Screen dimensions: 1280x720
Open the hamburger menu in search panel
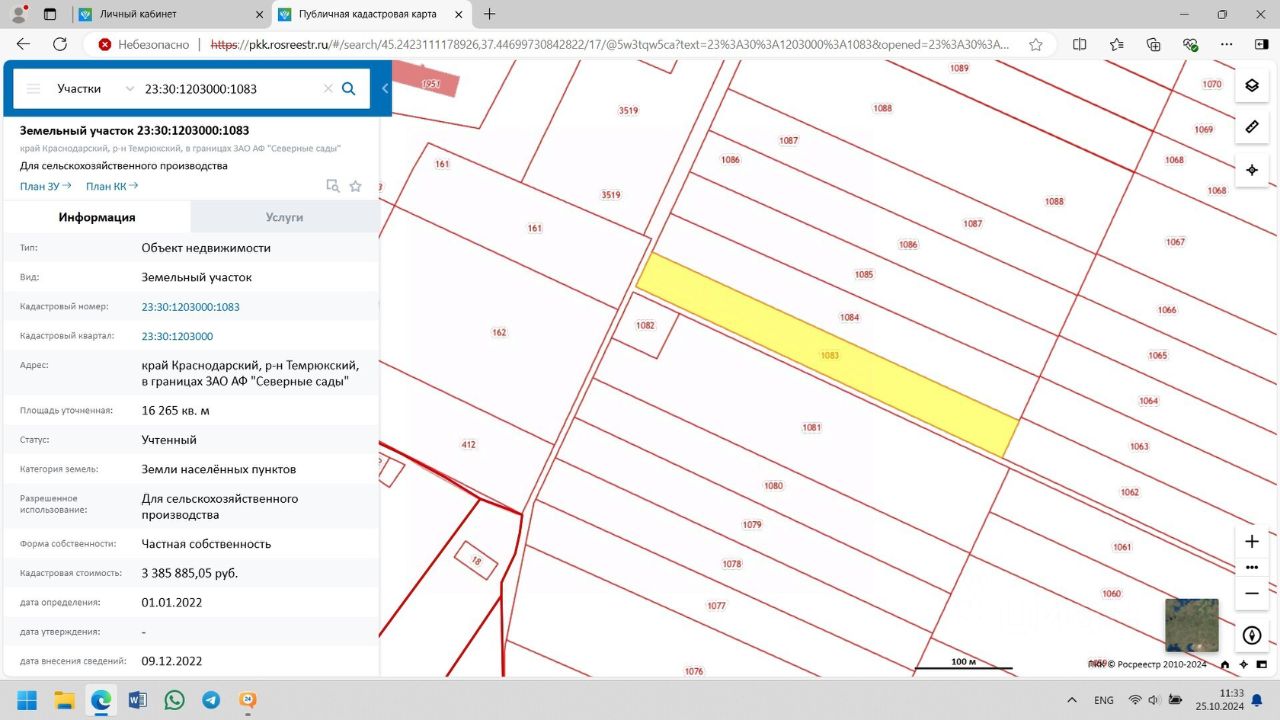(33, 89)
